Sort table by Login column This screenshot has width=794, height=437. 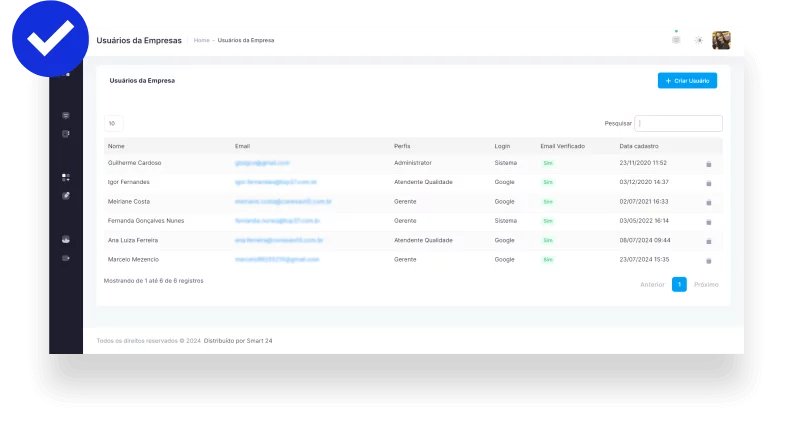pyautogui.click(x=502, y=146)
